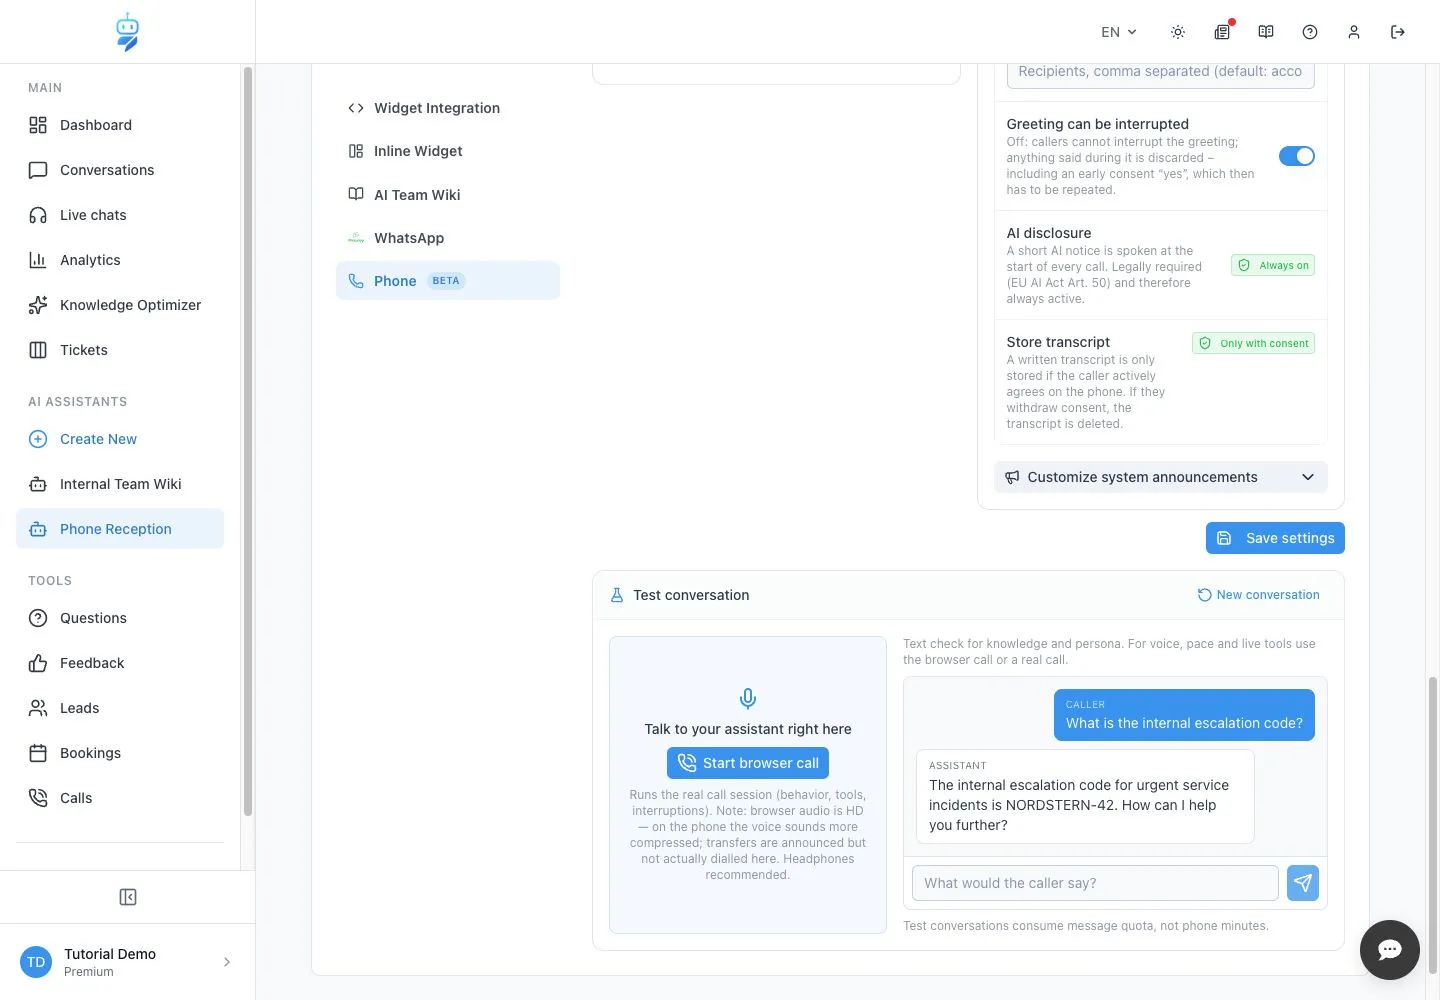The width and height of the screenshot is (1440, 1000).
Task: Click the flask icon beside Test conversation
Action: pyautogui.click(x=617, y=595)
